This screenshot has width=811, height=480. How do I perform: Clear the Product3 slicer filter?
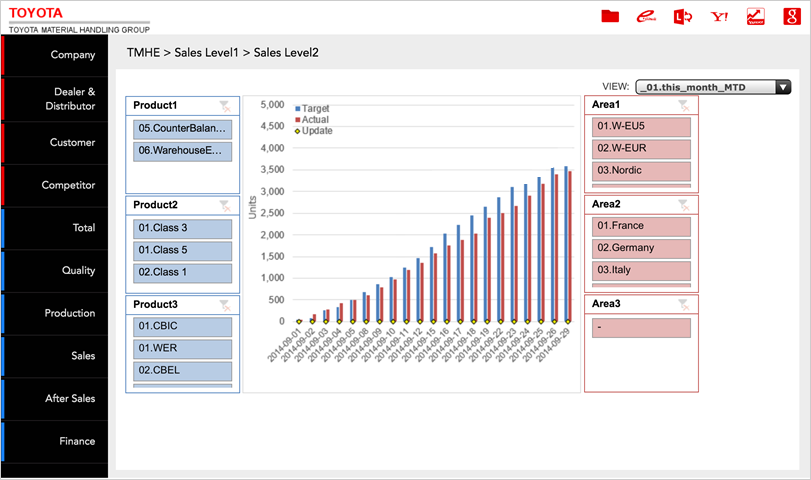point(225,304)
